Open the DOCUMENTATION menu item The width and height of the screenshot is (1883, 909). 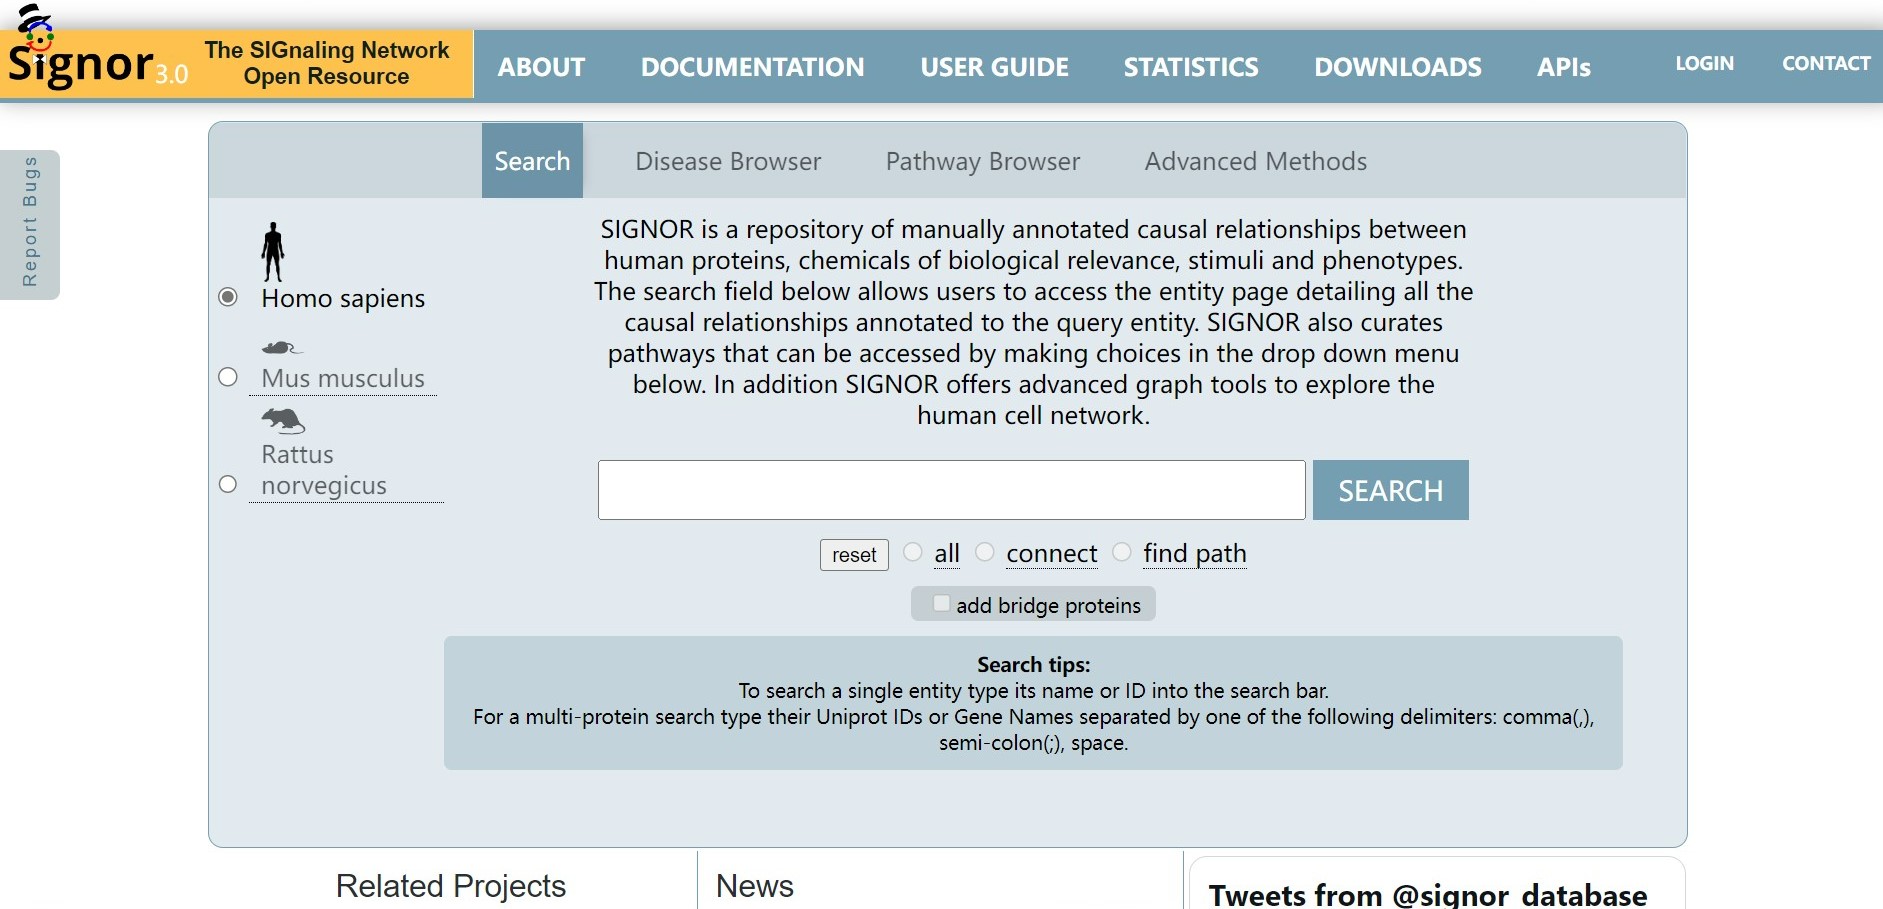coord(752,67)
